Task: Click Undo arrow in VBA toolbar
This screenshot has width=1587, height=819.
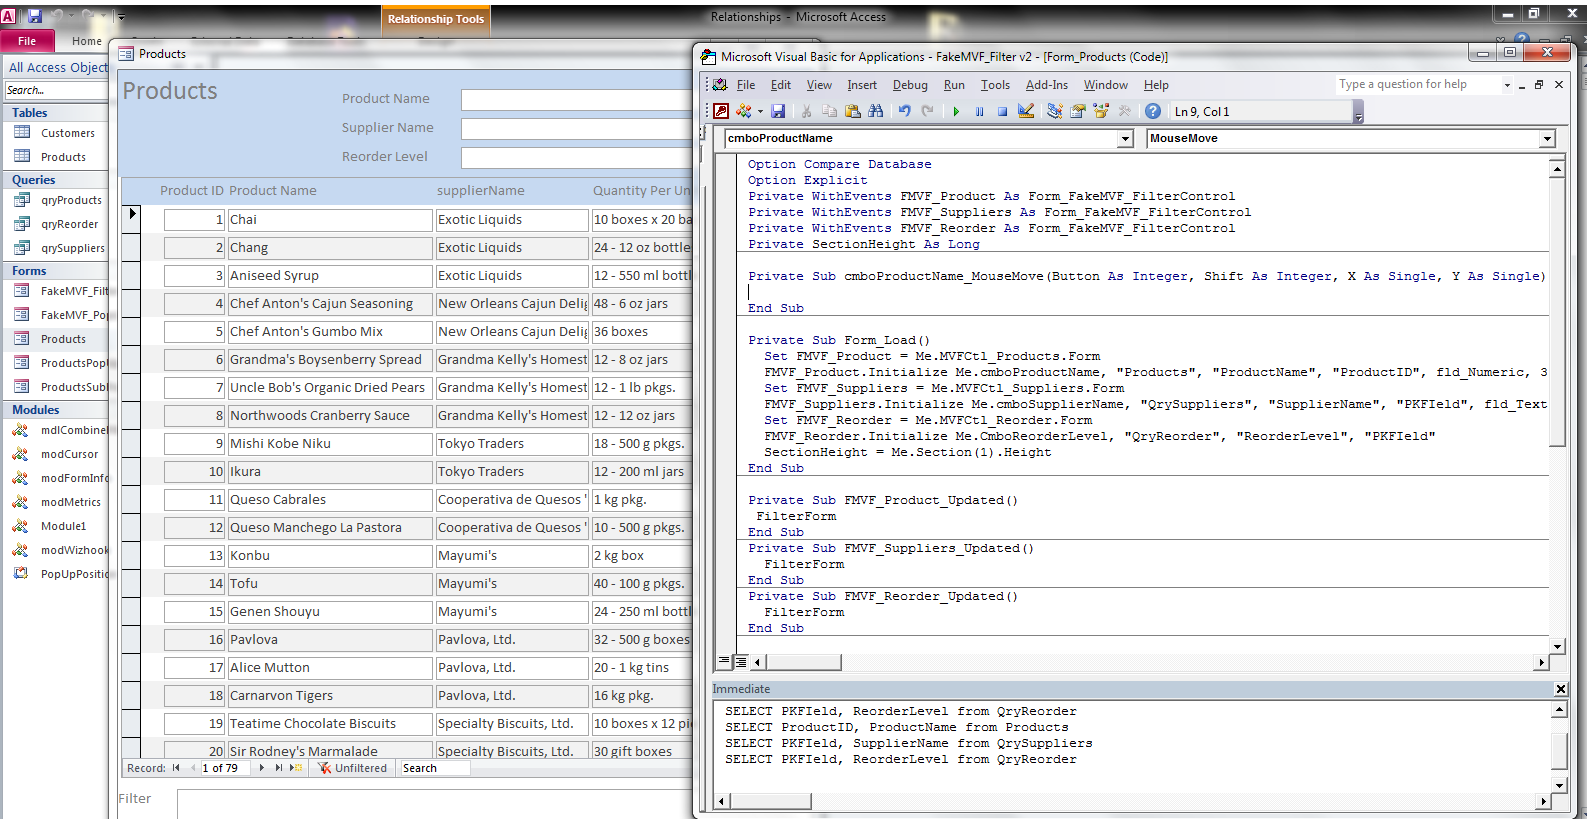Action: [x=904, y=111]
